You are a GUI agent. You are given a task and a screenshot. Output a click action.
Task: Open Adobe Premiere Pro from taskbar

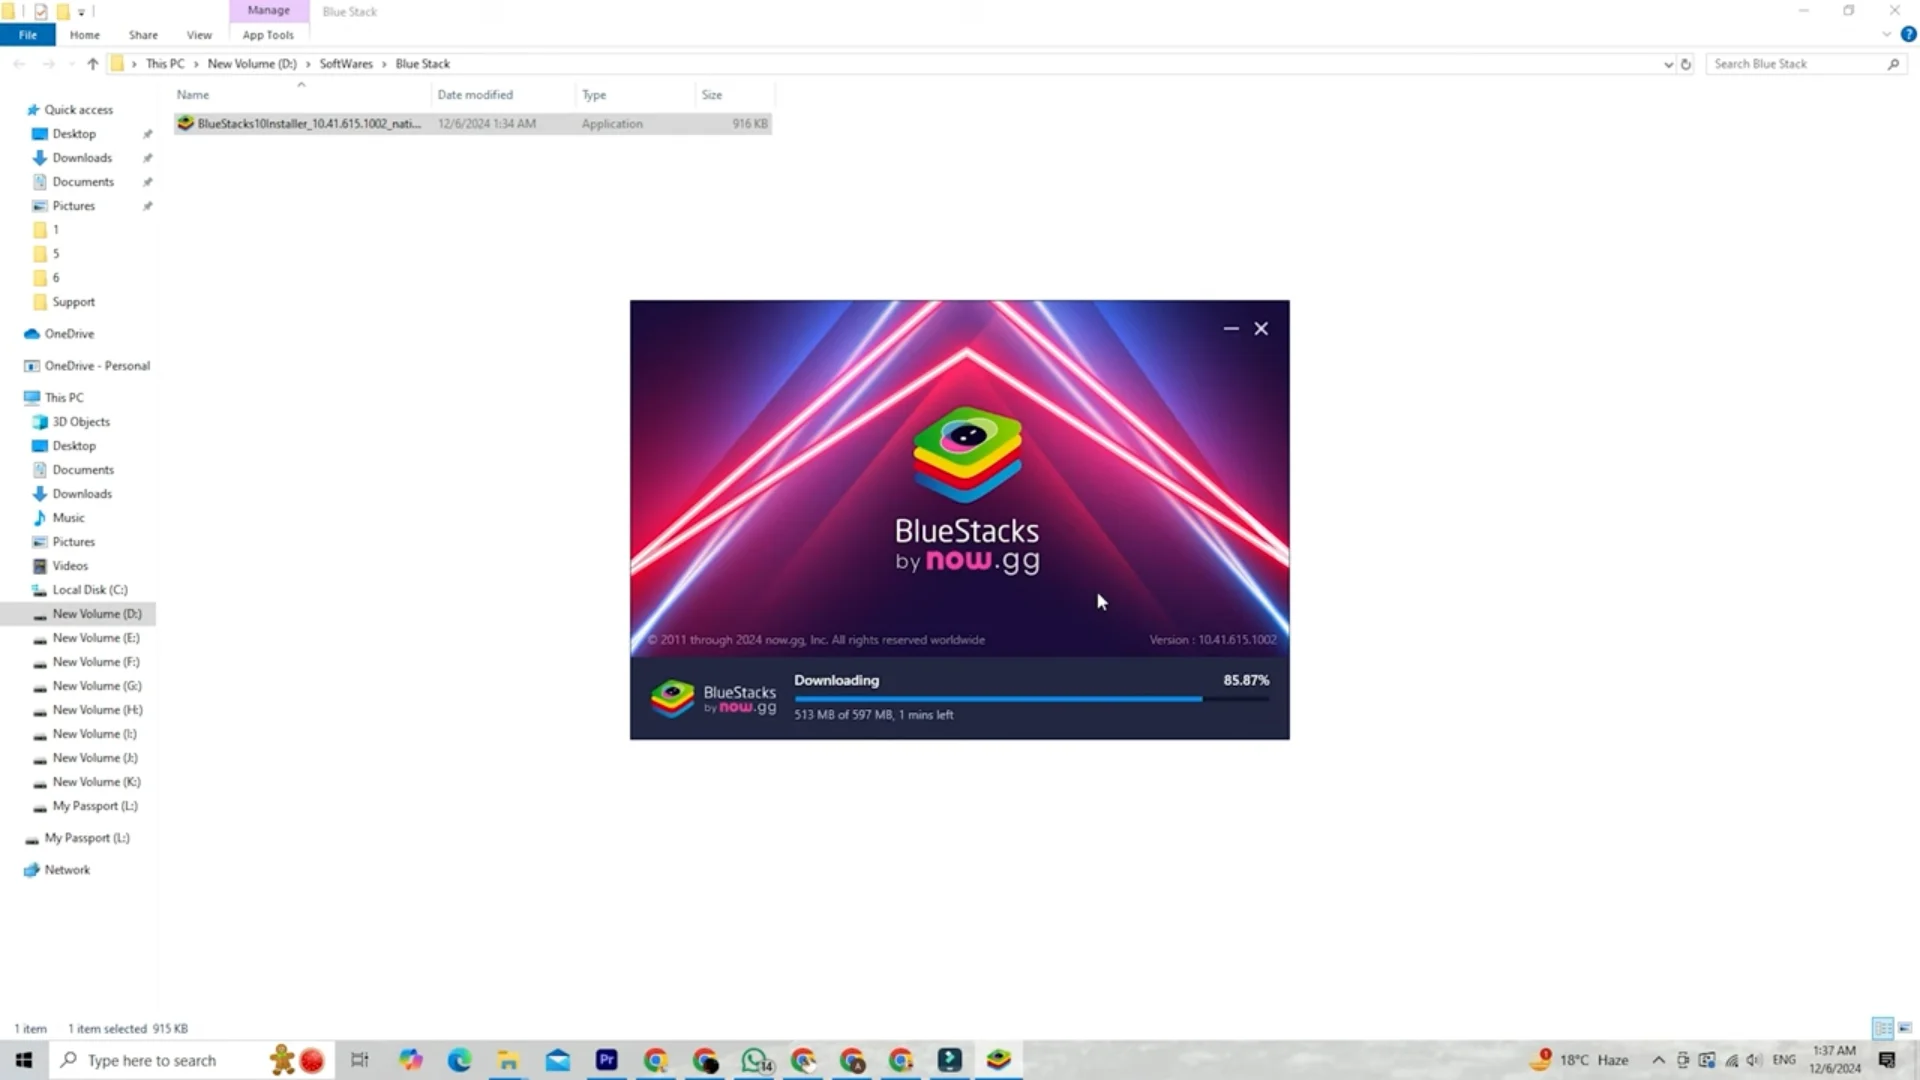pyautogui.click(x=606, y=1060)
